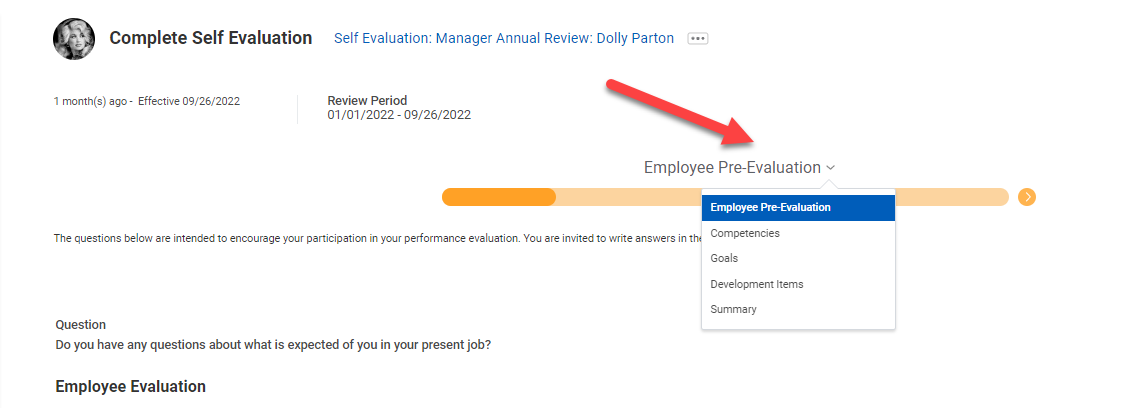Click the Review Period label

click(367, 101)
